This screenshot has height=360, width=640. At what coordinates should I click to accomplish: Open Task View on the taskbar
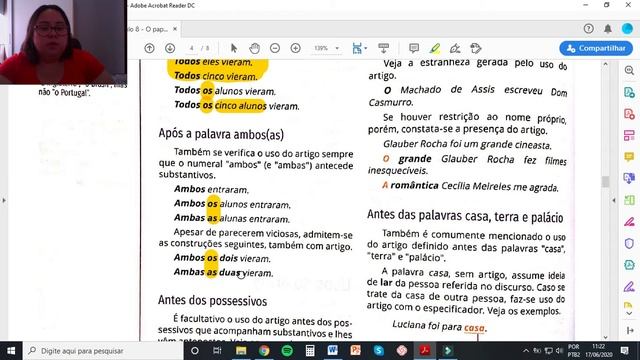click(217, 351)
